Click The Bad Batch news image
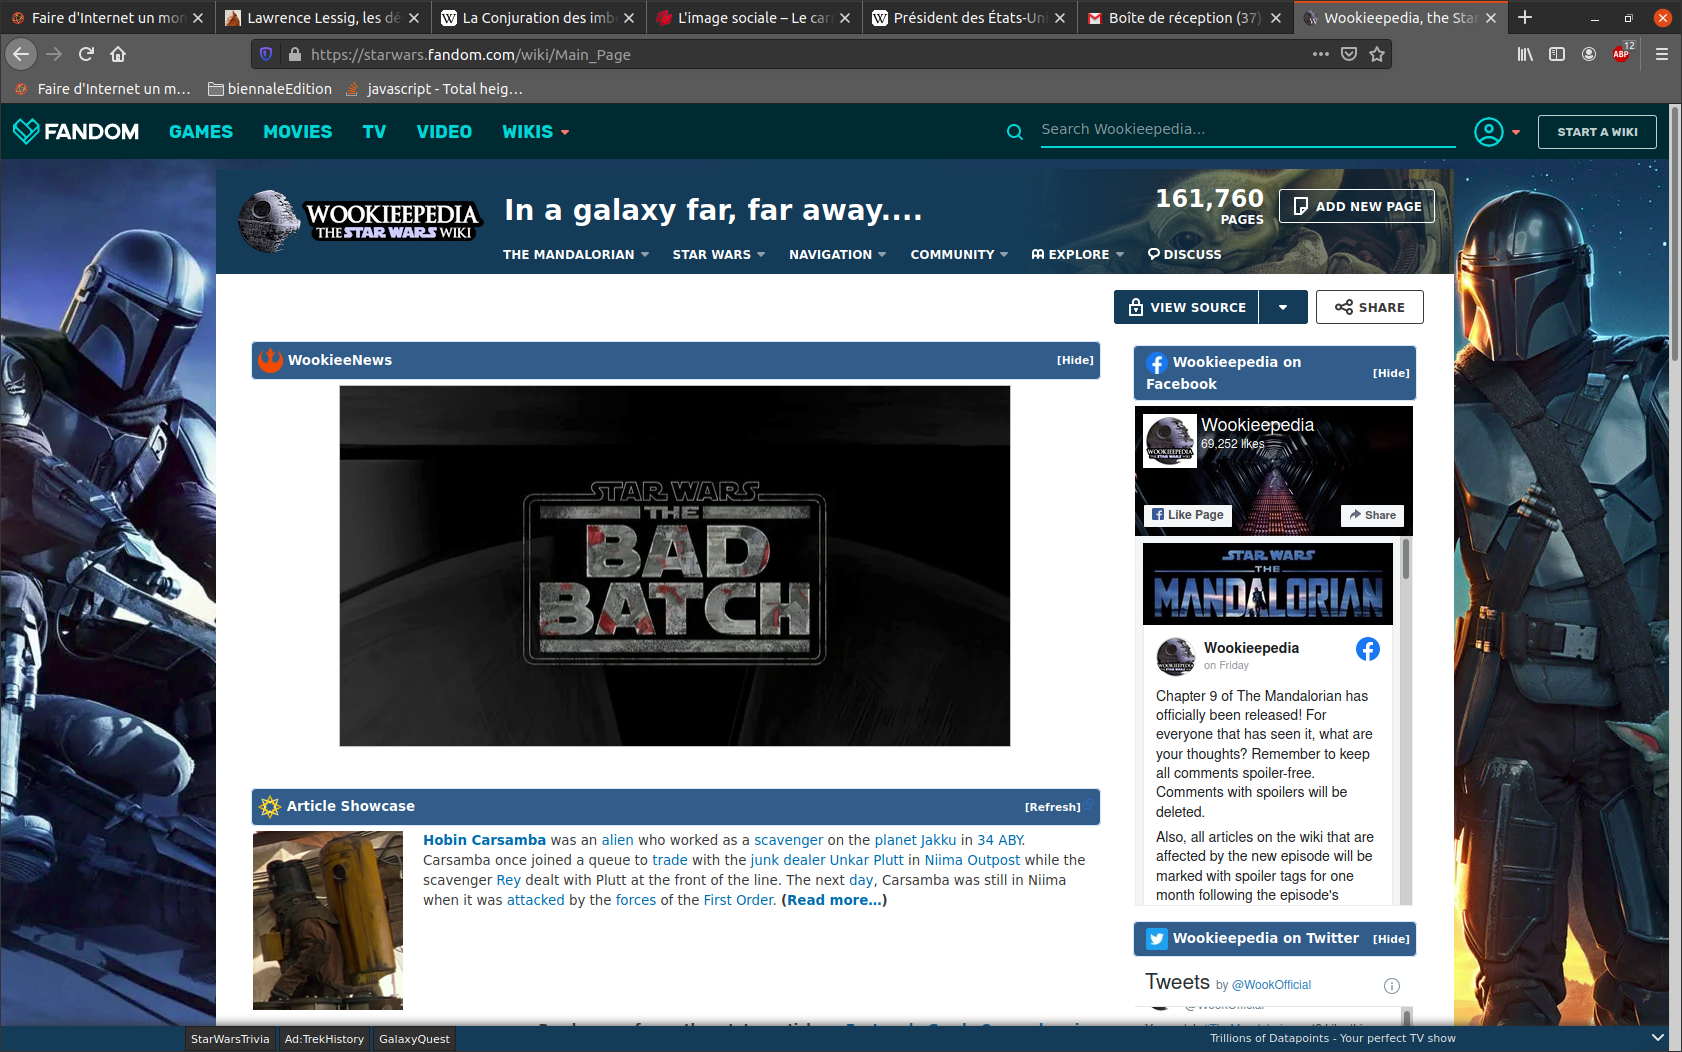Viewport: 1682px width, 1052px height. [x=675, y=566]
